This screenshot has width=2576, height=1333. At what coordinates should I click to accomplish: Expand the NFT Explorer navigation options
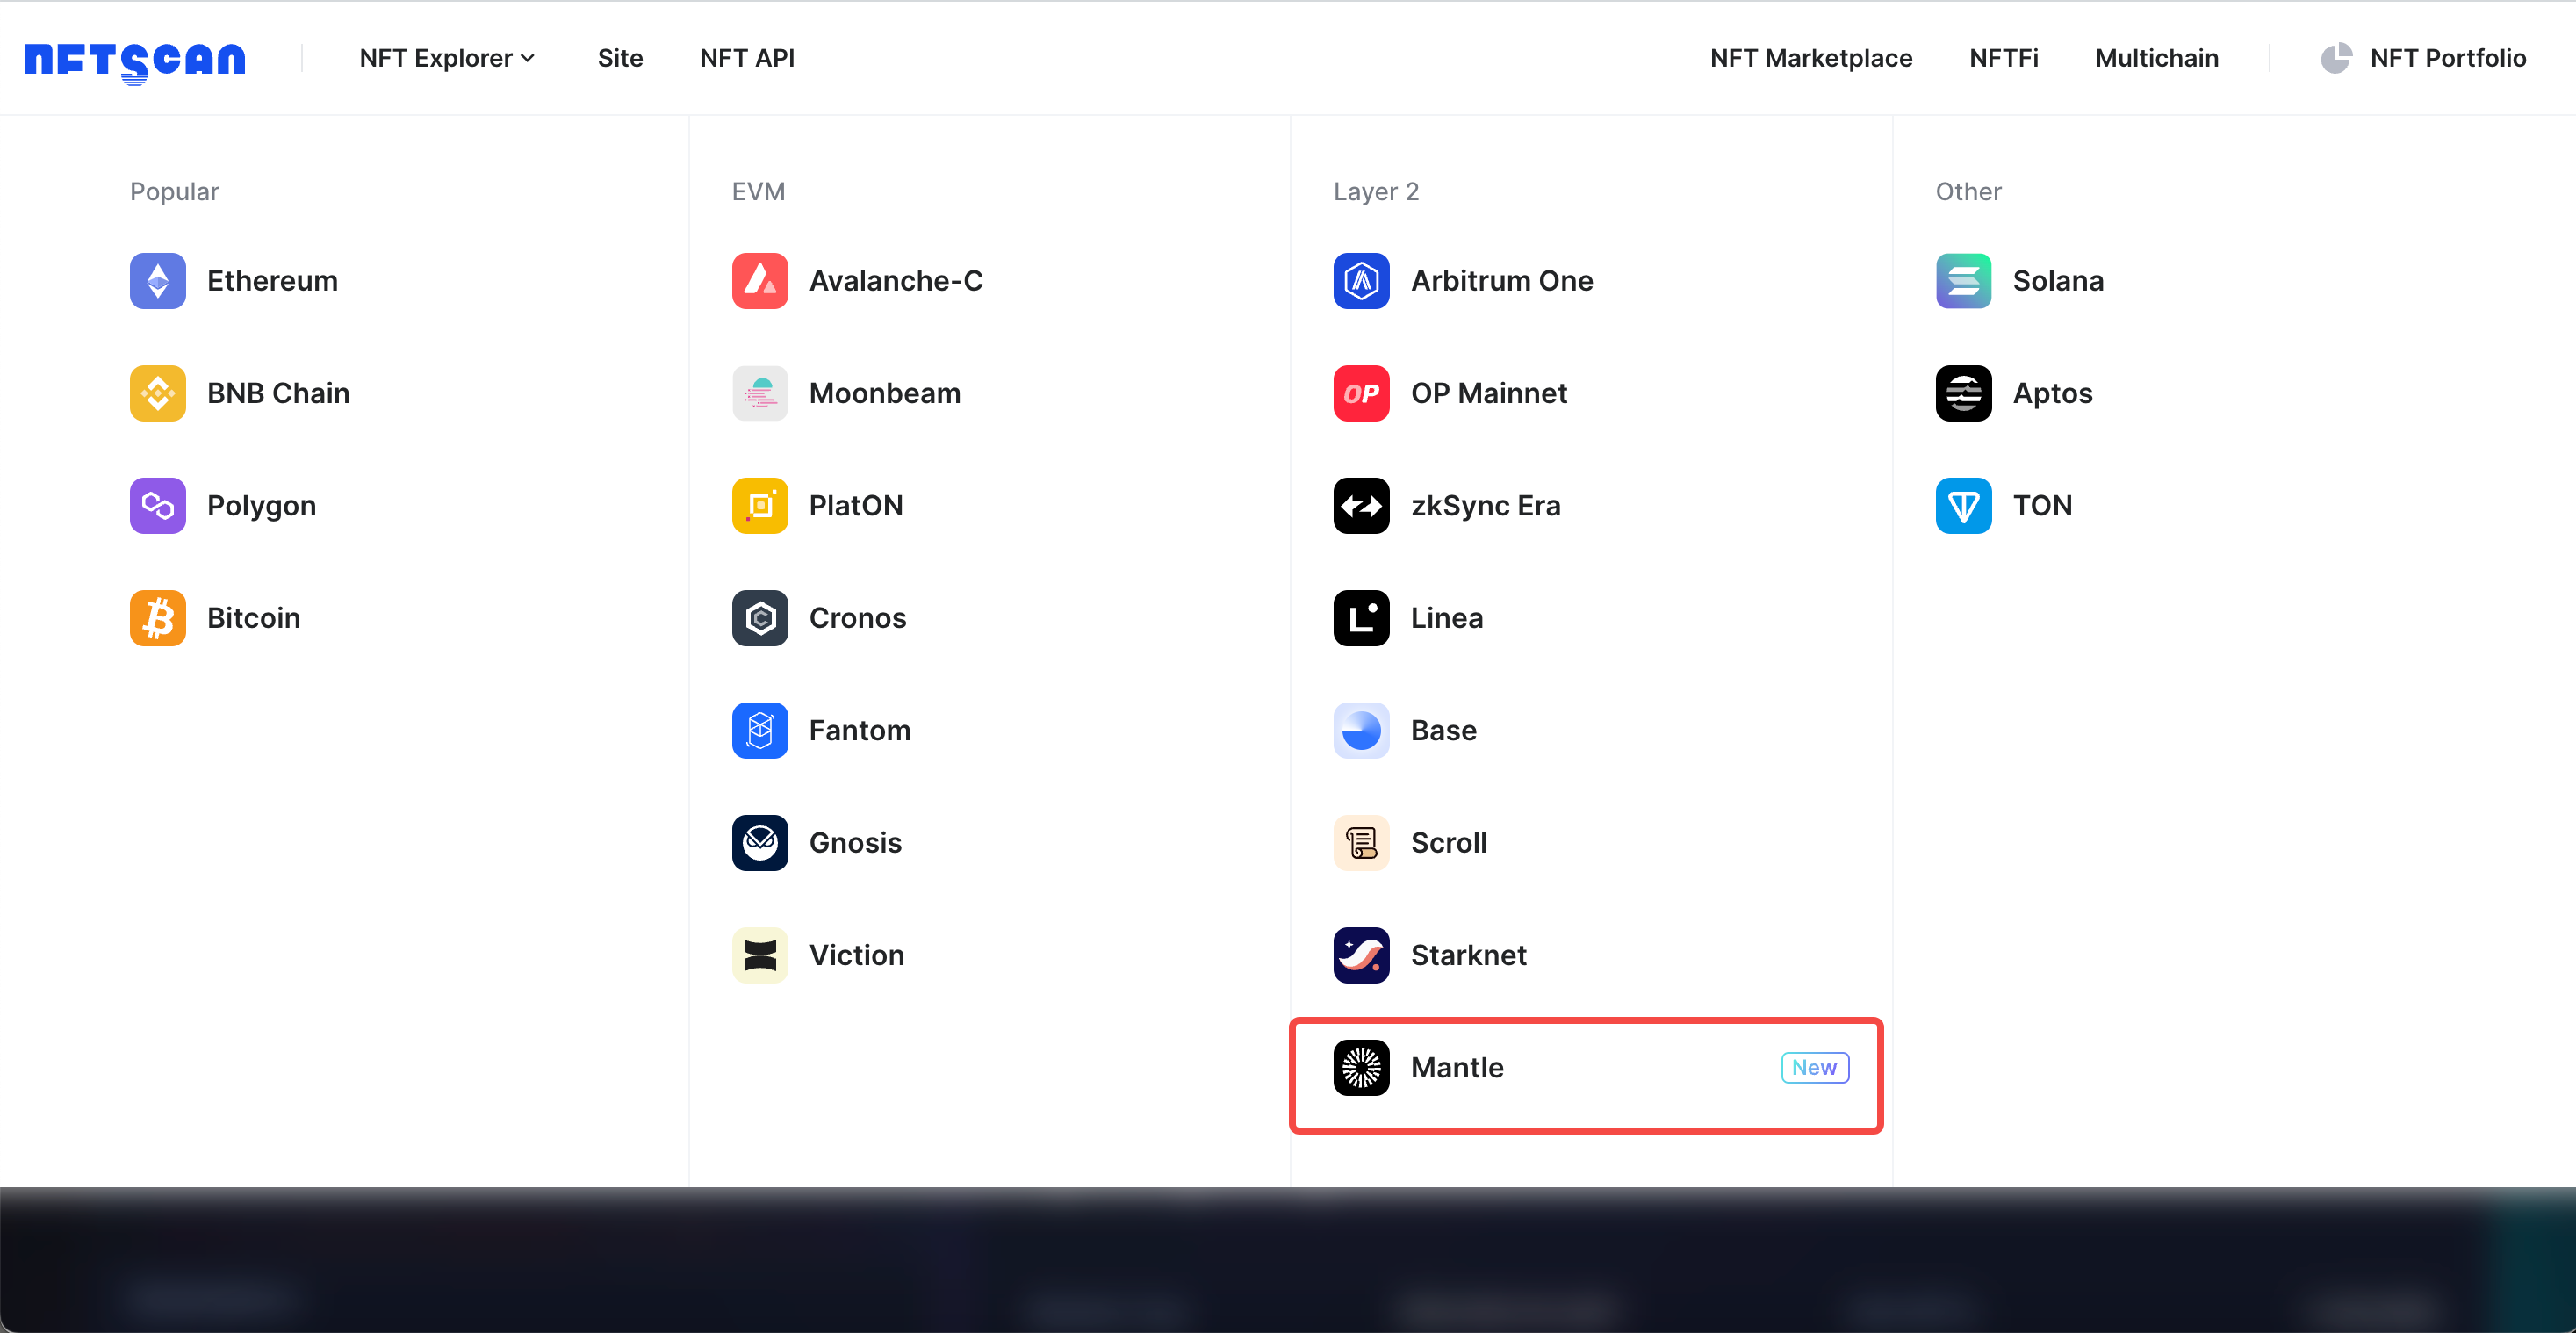(x=445, y=58)
